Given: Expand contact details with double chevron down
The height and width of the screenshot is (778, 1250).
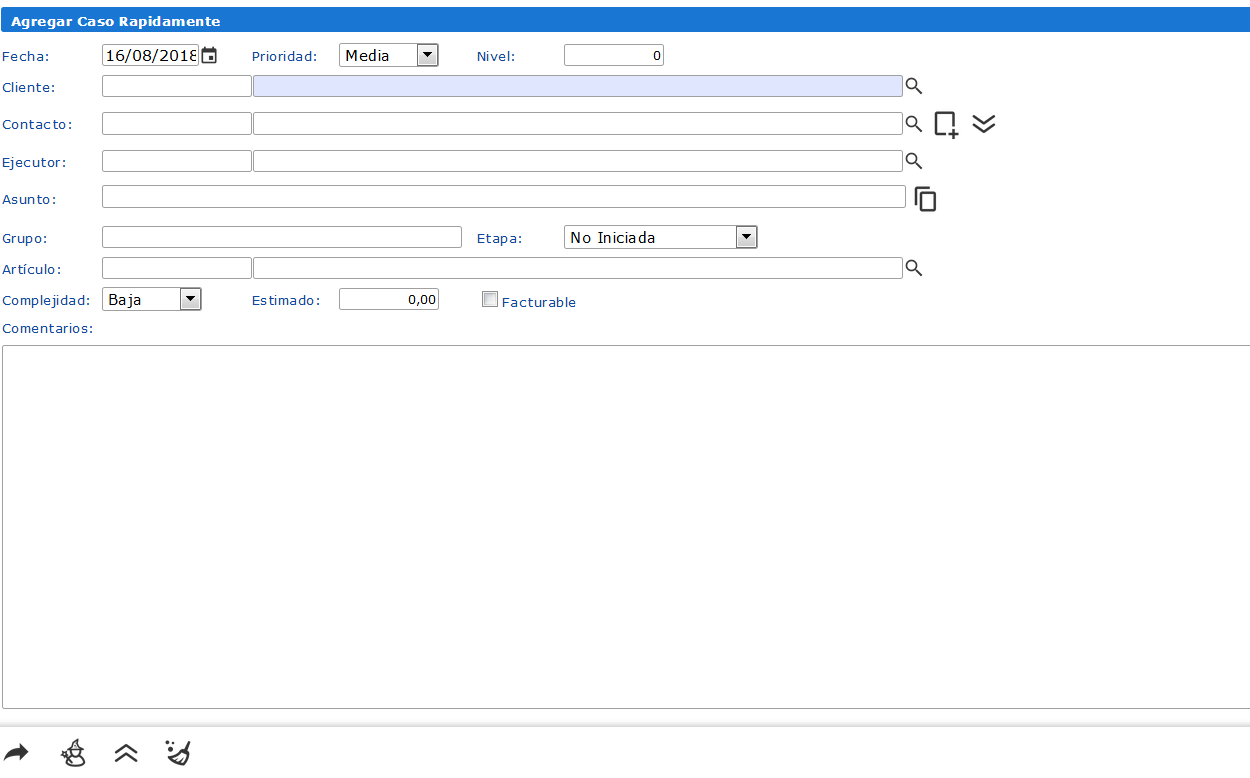Looking at the screenshot, I should coord(984,124).
